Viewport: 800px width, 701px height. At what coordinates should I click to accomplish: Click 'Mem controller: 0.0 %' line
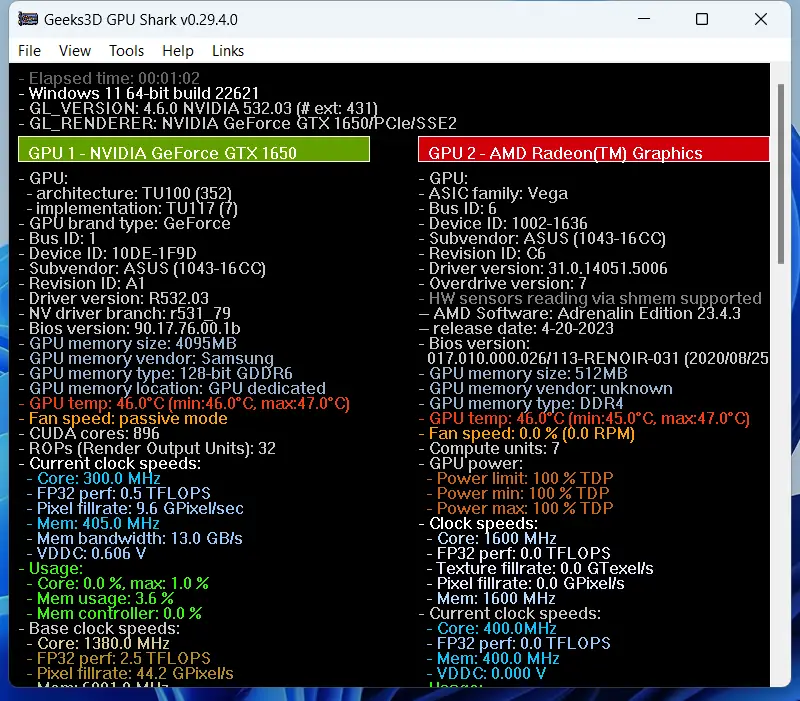coord(114,614)
